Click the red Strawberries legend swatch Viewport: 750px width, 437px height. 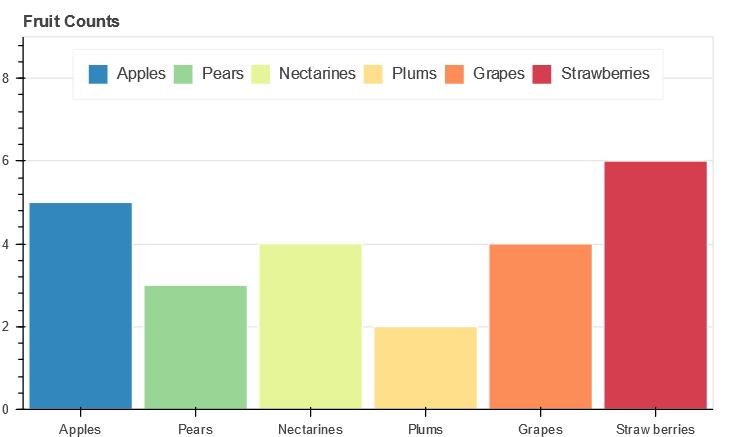(542, 74)
